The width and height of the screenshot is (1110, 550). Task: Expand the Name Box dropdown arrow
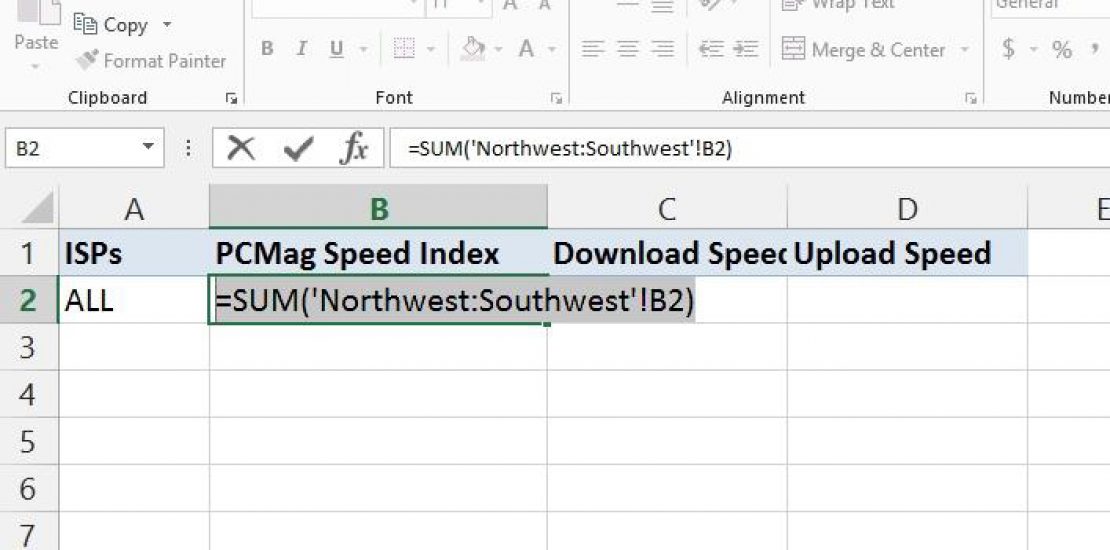tap(148, 149)
